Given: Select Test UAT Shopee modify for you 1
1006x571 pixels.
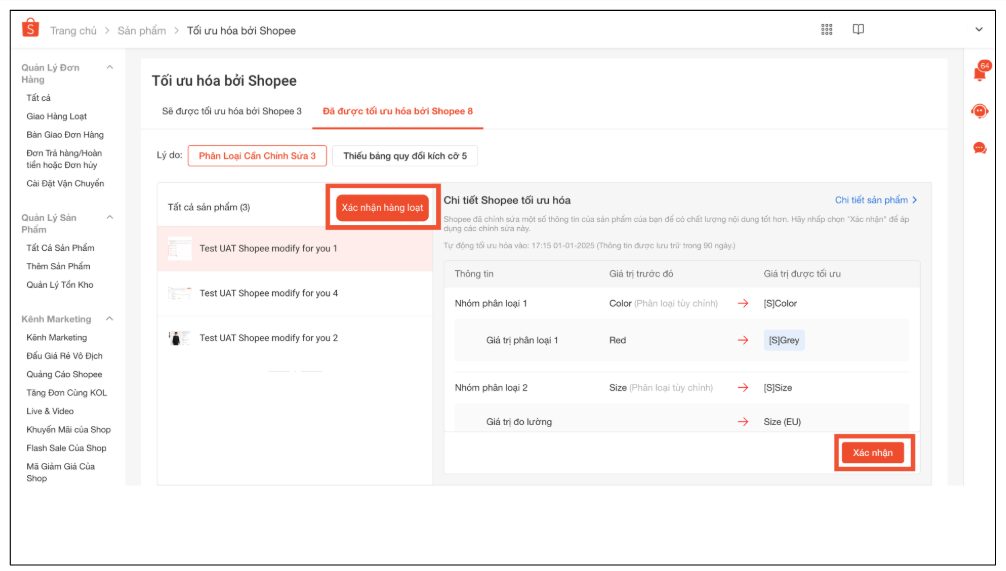Looking at the screenshot, I should pyautogui.click(x=295, y=248).
